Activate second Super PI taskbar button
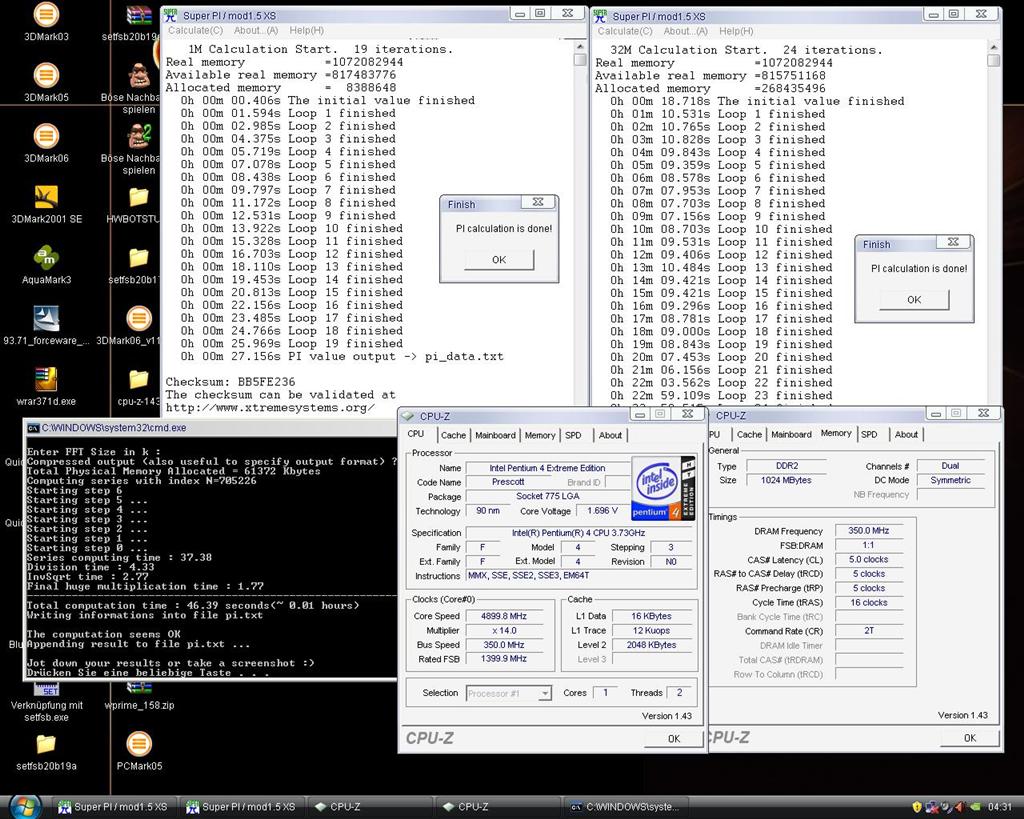The height and width of the screenshot is (819, 1024). 241,807
